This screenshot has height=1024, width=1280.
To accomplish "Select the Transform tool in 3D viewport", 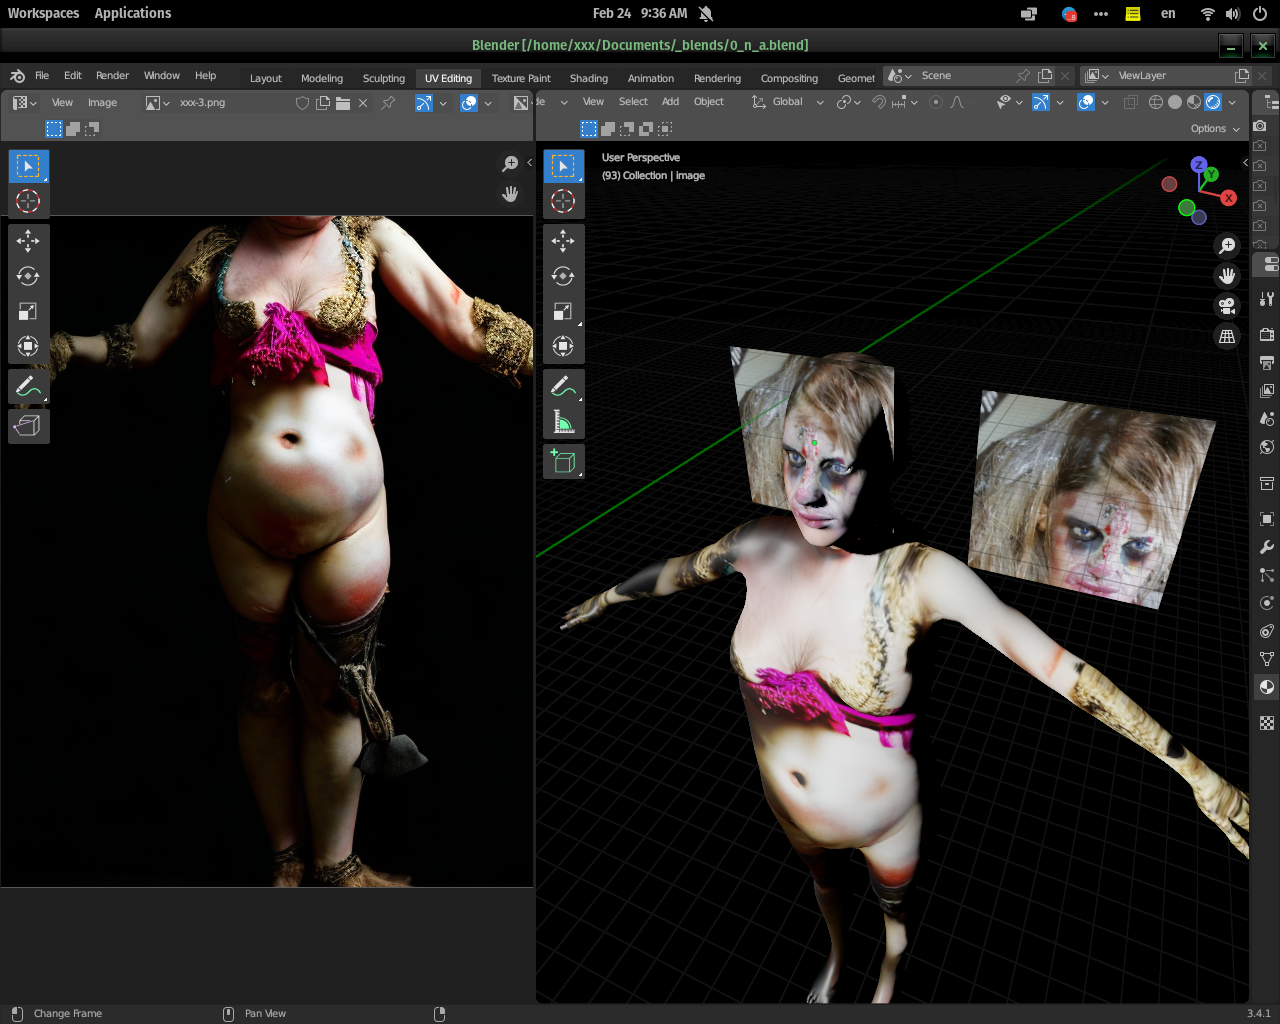I will click(x=563, y=346).
